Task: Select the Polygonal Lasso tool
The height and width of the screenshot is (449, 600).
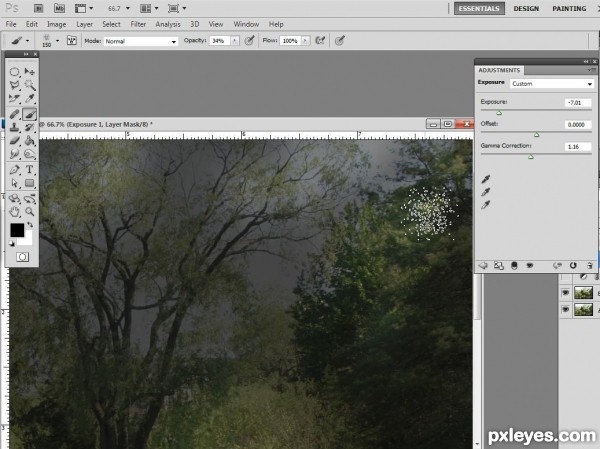Action: pyautogui.click(x=15, y=85)
